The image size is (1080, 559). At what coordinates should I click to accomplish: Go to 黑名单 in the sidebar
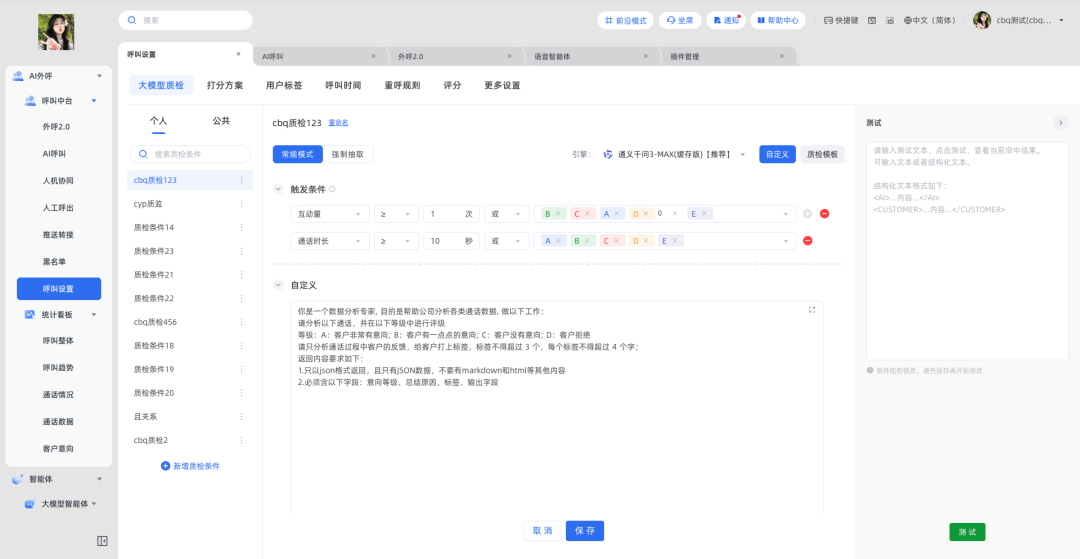click(58, 262)
